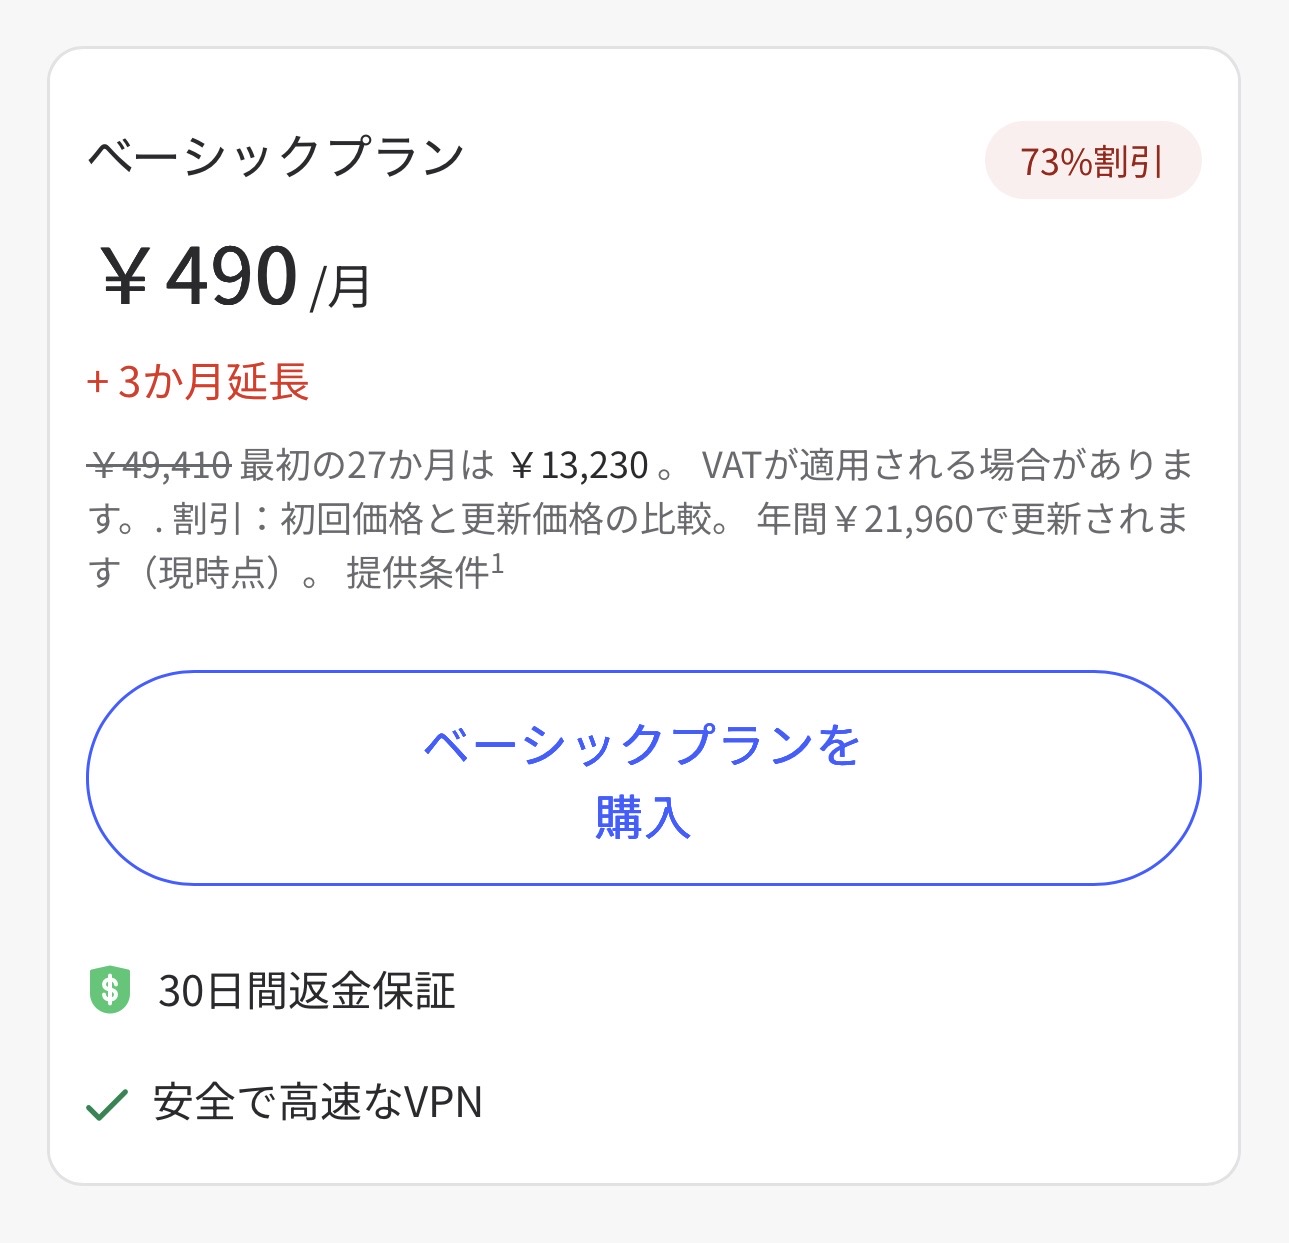Click the green checkmark beside 安全で高速なVPN

(x=107, y=1104)
